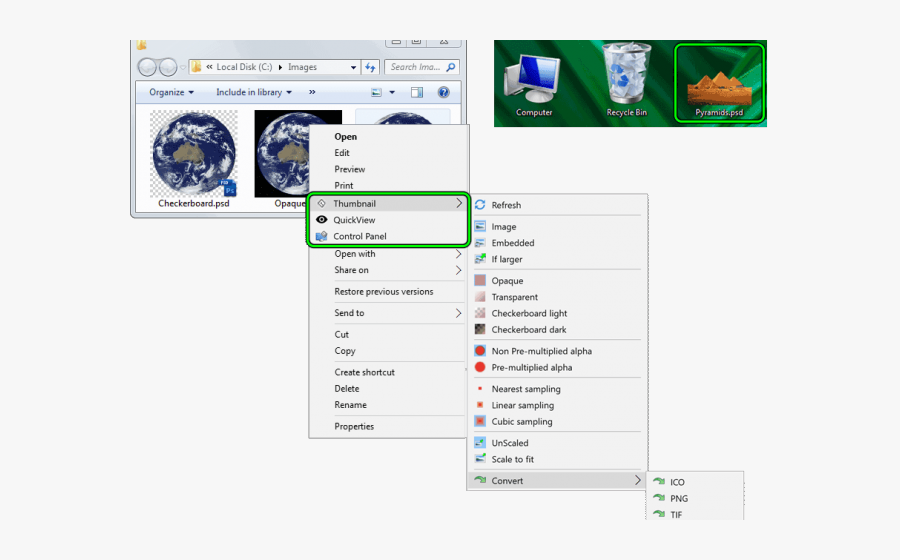Viewport: 900px width, 560px height.
Task: Click the QuickView eye icon
Action: [321, 220]
